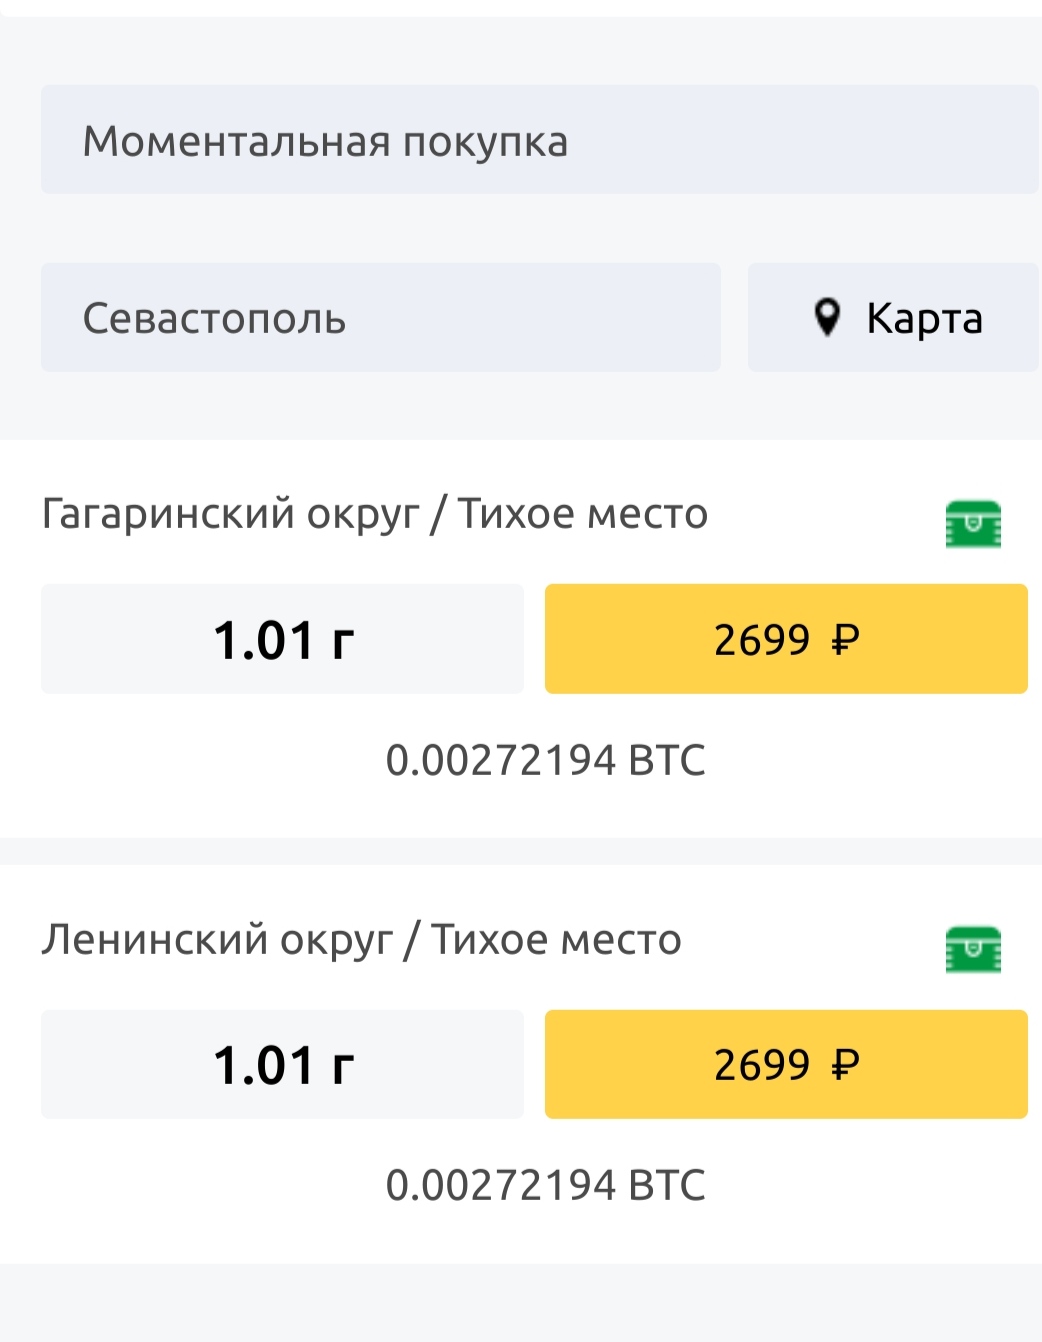Expand the Севастополь city selector
This screenshot has width=1042, height=1342.
click(x=380, y=318)
